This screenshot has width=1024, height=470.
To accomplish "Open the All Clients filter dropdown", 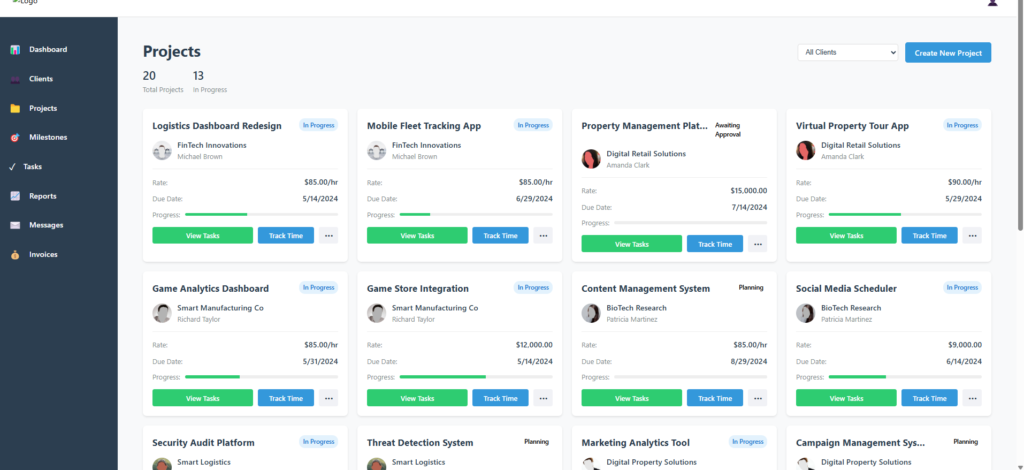I will pos(847,52).
